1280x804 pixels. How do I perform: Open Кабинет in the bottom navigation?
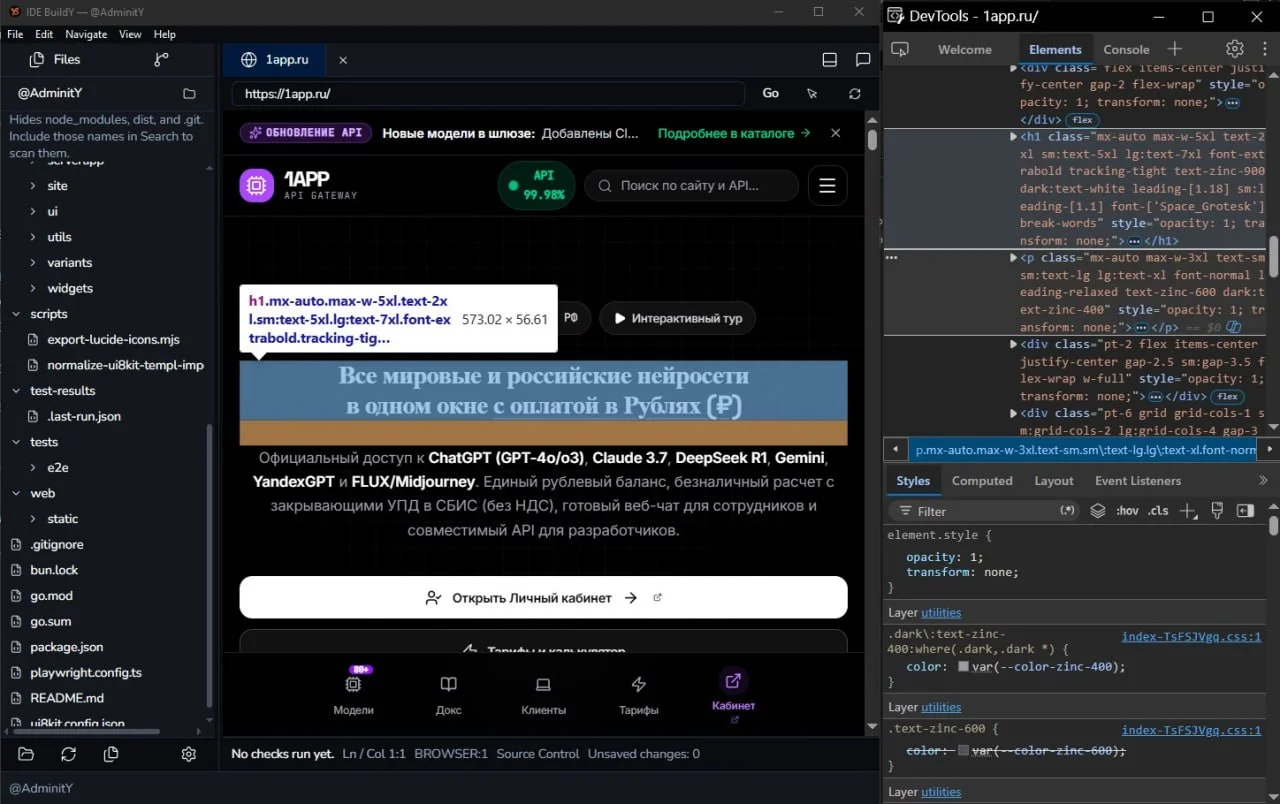tap(733, 693)
